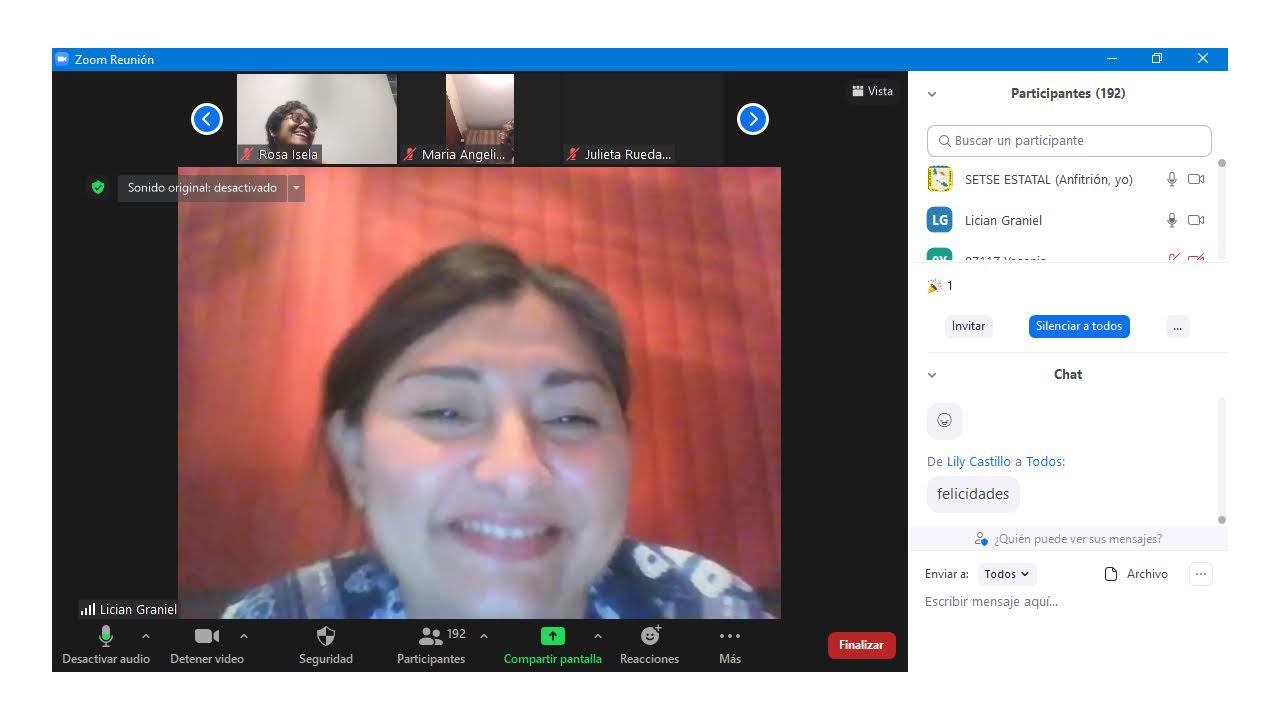The width and height of the screenshot is (1280, 720).
Task: Open the Enviar a Todos dropdown
Action: click(x=1006, y=574)
